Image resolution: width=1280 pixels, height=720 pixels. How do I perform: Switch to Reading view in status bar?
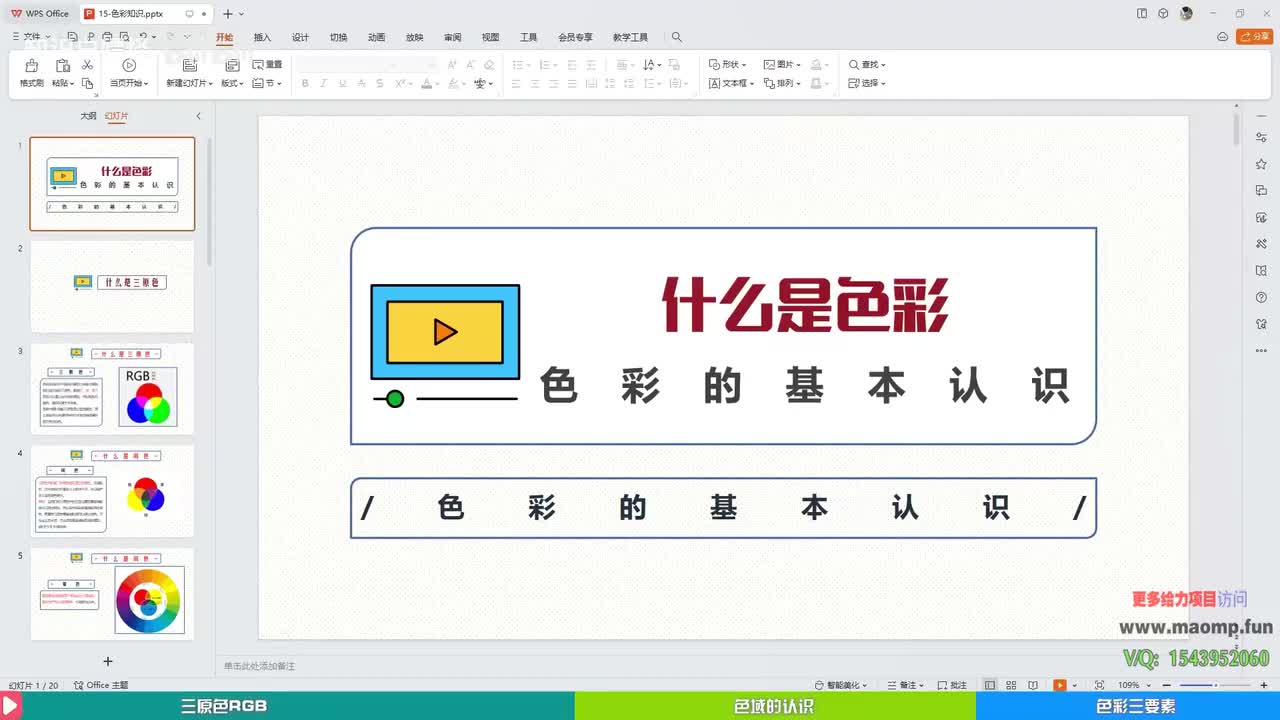(1031, 685)
